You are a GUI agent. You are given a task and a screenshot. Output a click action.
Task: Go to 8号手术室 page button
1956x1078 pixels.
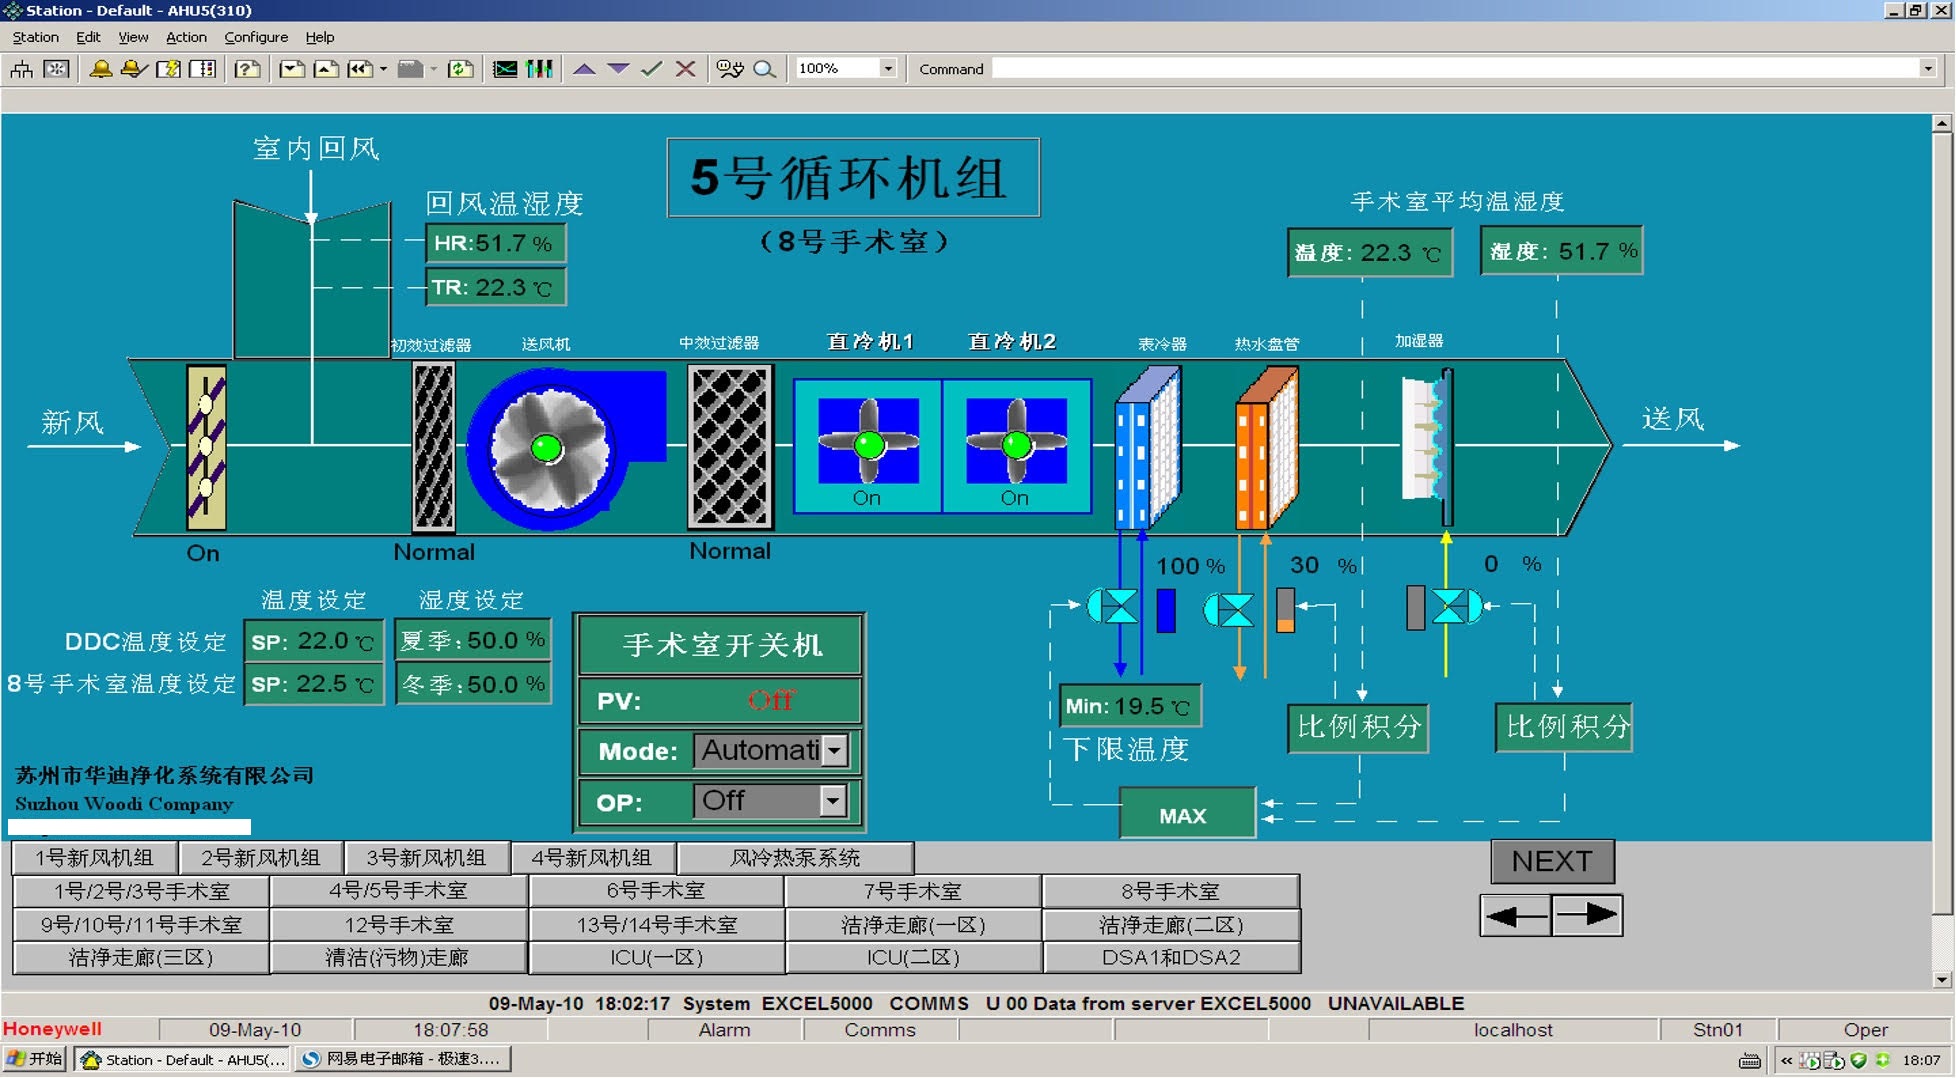pos(1170,891)
